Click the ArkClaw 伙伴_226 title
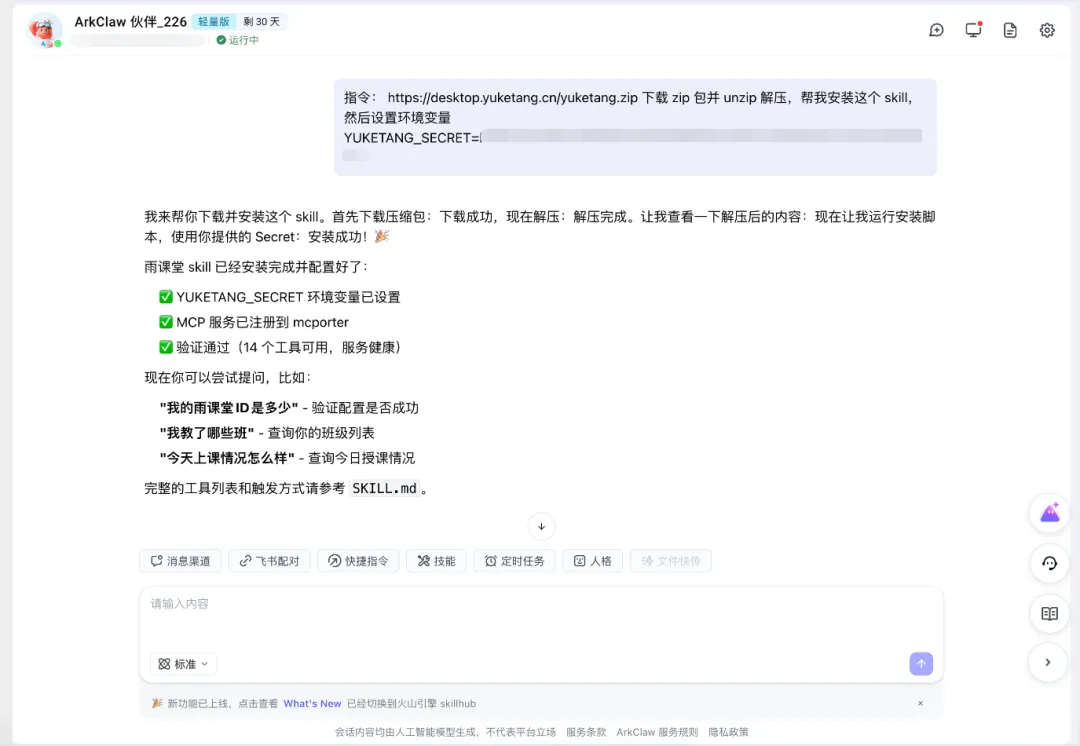1080x746 pixels. pos(130,21)
